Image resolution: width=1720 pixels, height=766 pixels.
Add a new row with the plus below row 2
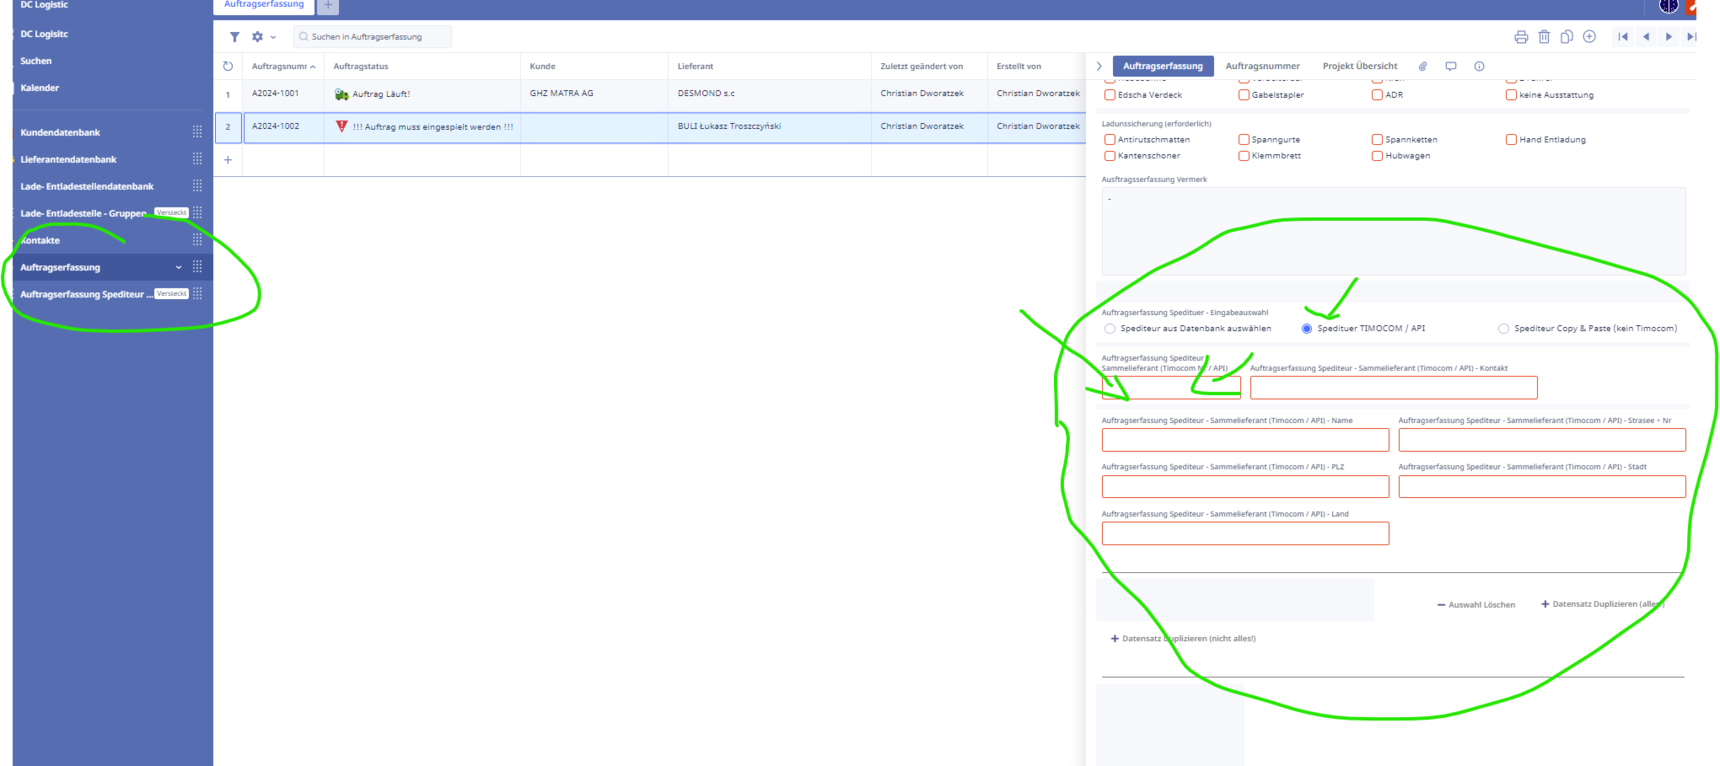[x=228, y=160]
